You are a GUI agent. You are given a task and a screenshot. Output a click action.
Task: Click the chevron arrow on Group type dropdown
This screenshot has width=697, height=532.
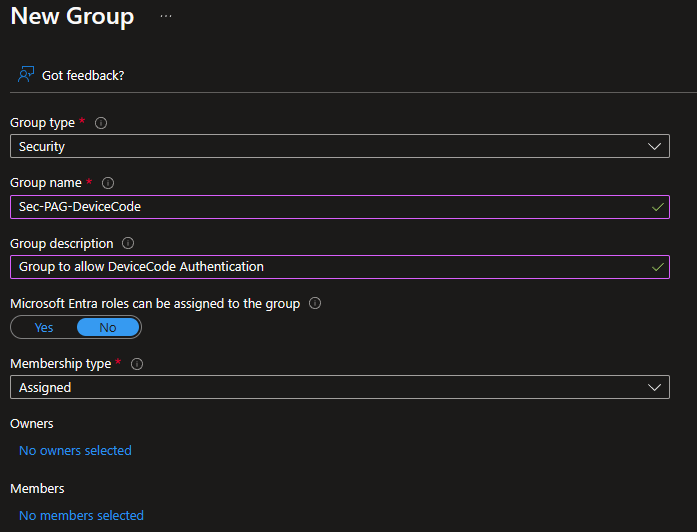pos(655,147)
